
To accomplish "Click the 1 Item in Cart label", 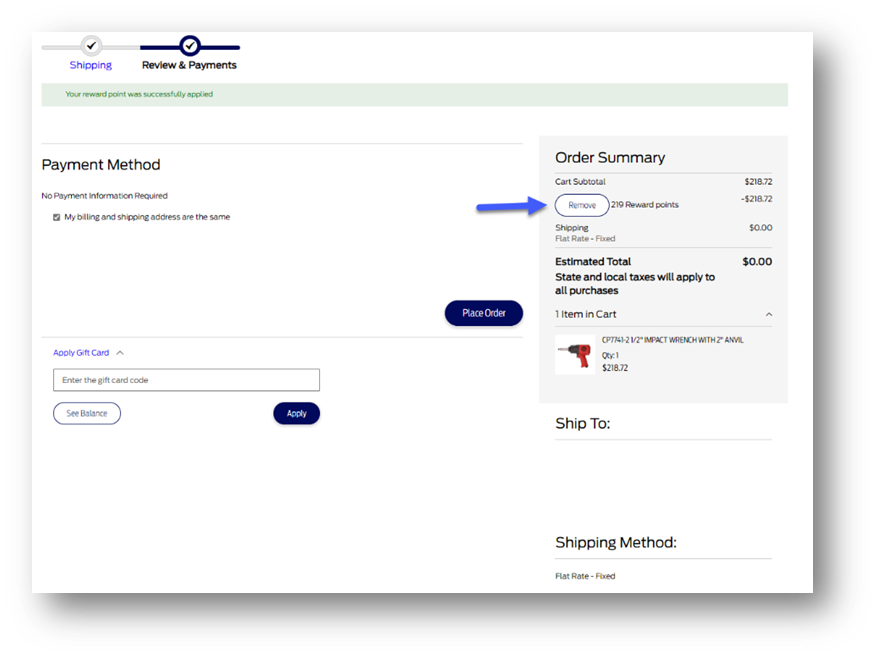I will 586,314.
